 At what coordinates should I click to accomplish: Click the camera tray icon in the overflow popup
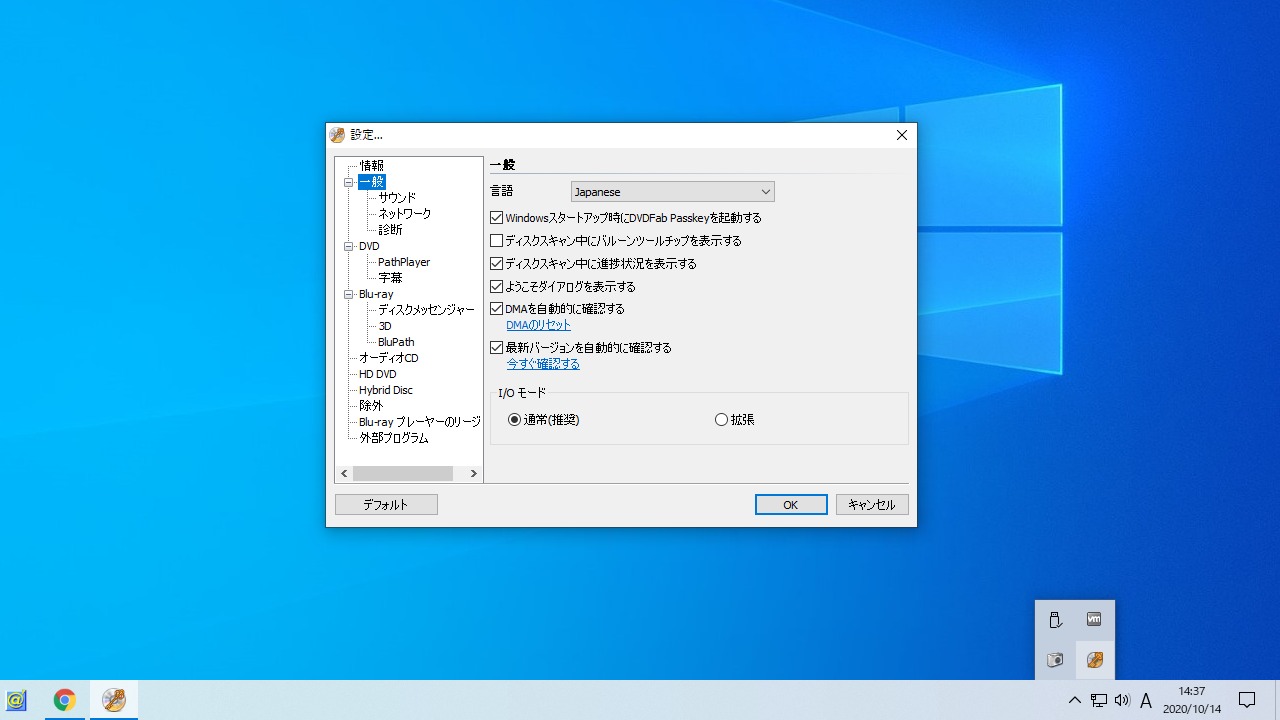pos(1055,660)
